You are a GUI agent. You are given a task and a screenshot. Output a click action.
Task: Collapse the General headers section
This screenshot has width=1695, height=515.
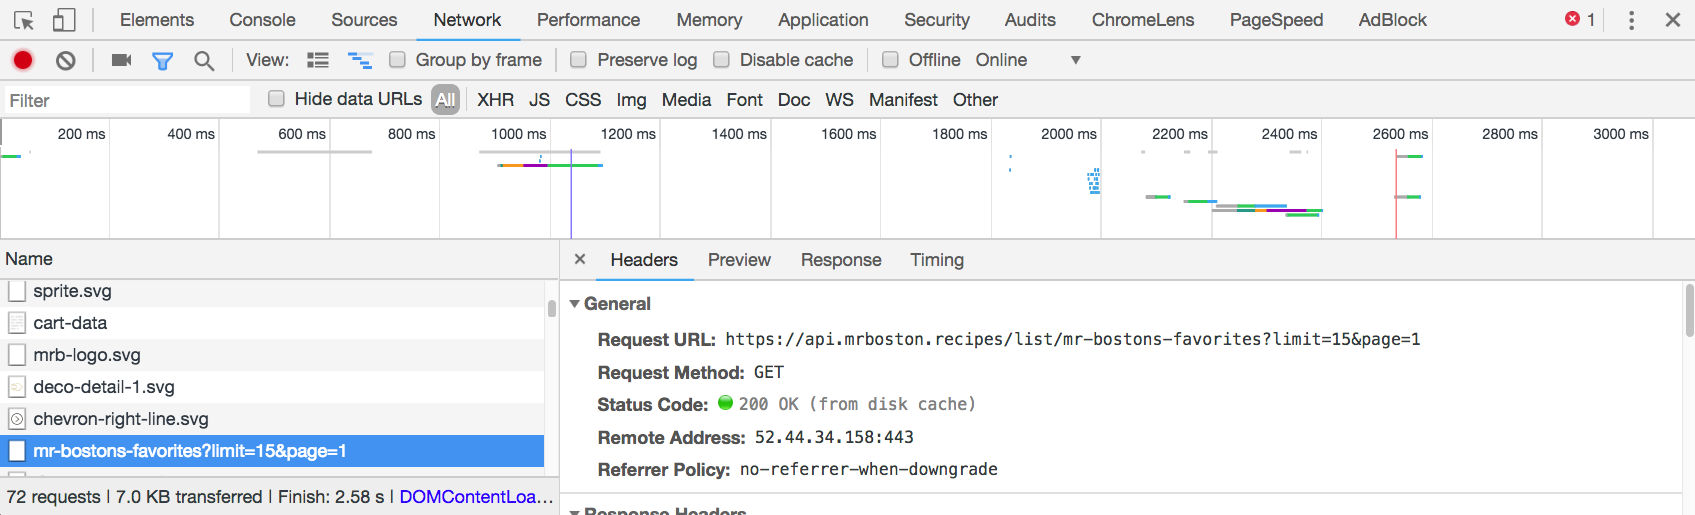tap(575, 304)
